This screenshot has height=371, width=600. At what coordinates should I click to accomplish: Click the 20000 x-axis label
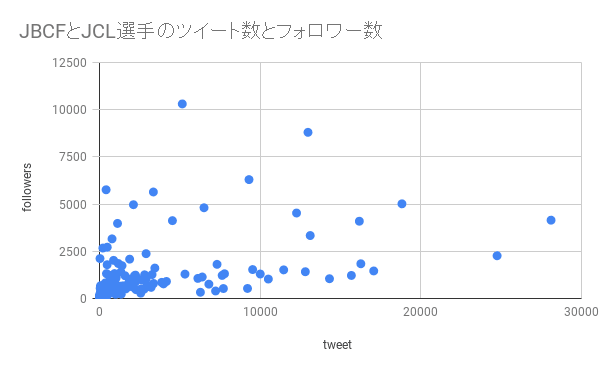(x=420, y=312)
